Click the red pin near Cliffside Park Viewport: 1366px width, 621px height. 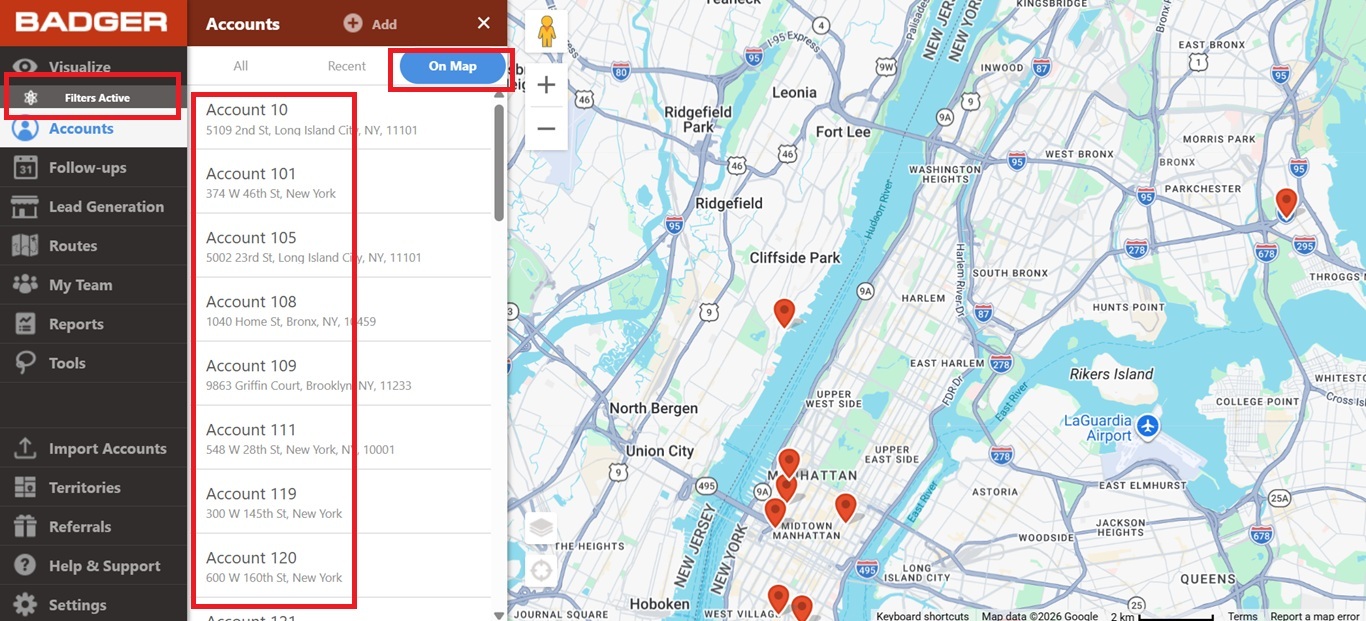tap(784, 312)
